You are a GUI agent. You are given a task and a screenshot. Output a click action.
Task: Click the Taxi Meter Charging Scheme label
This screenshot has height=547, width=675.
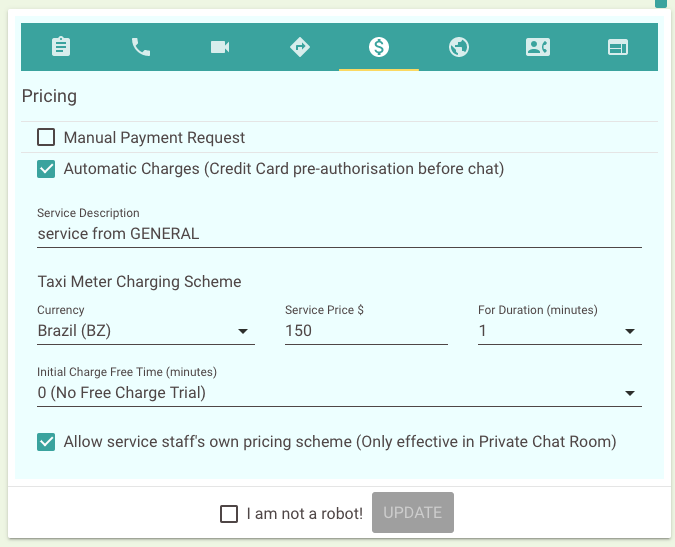point(139,281)
